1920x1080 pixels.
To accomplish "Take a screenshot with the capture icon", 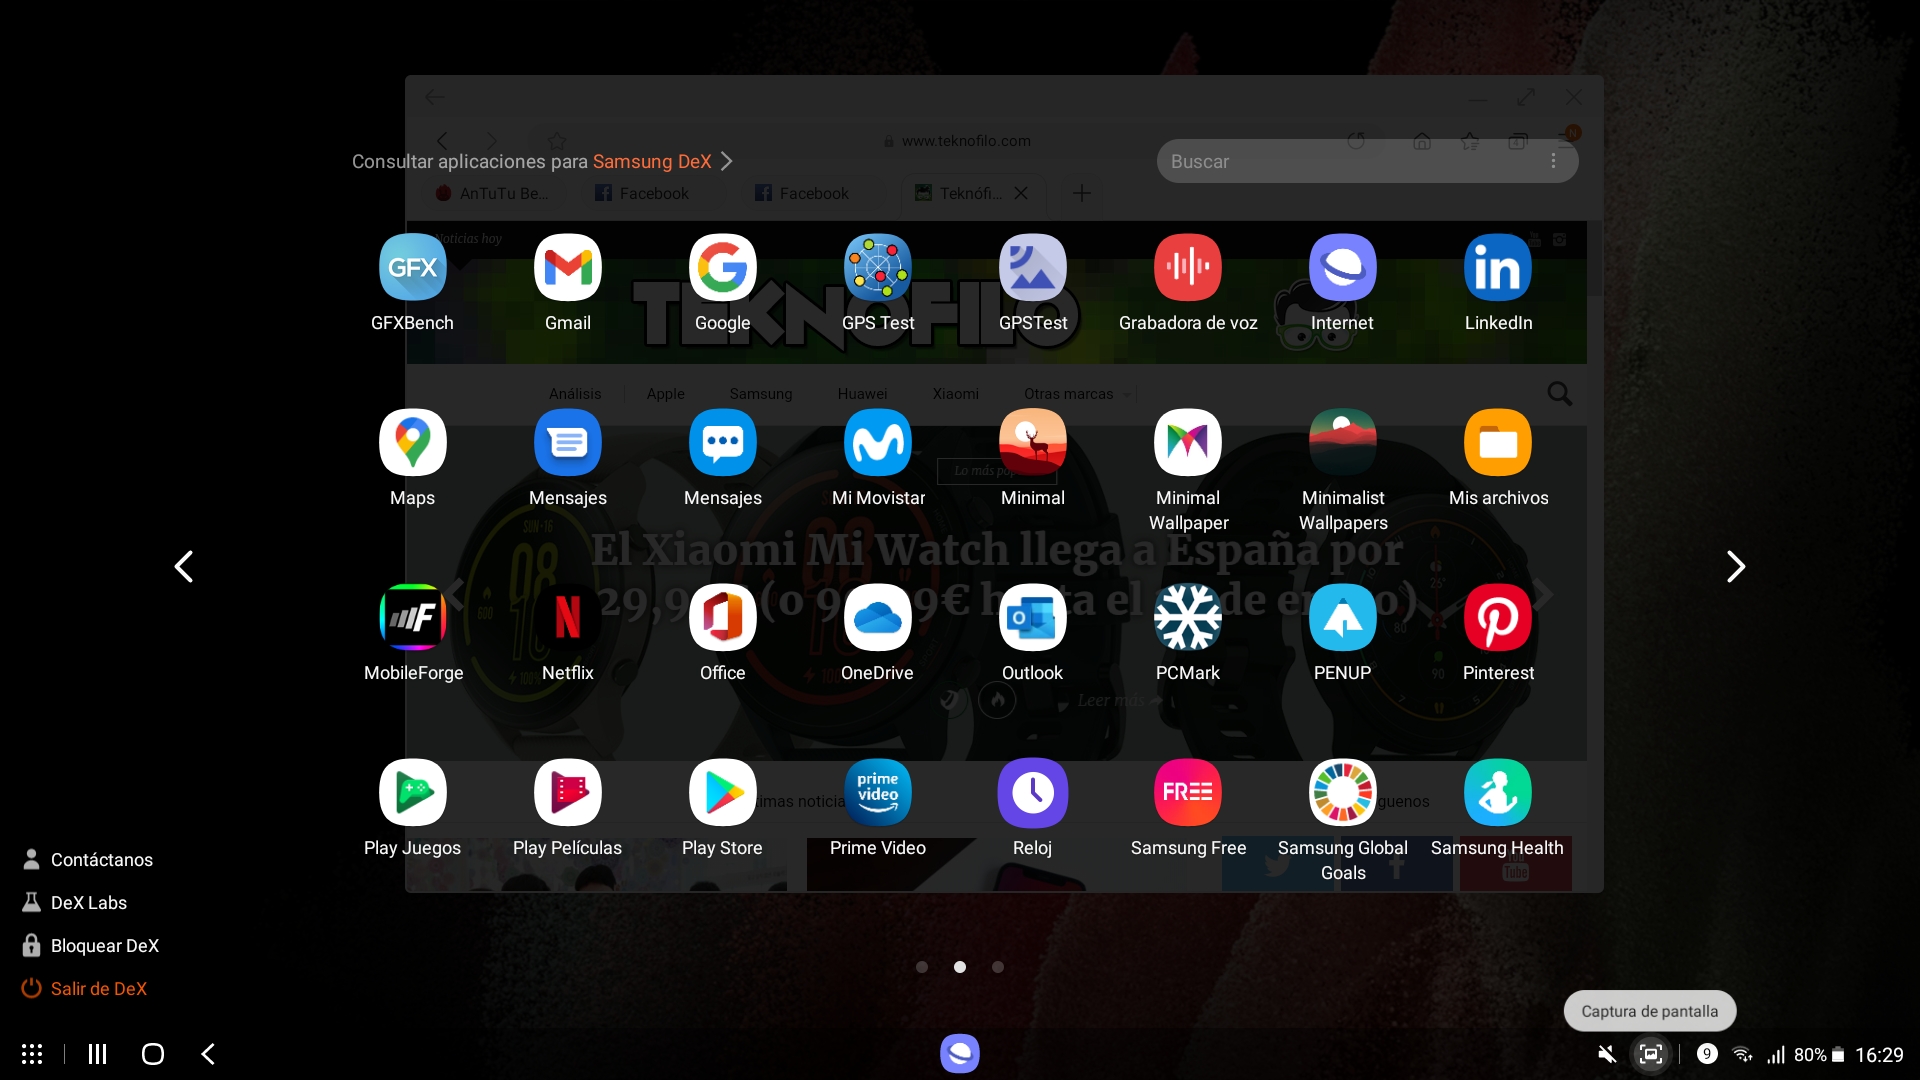I will coord(1651,1054).
